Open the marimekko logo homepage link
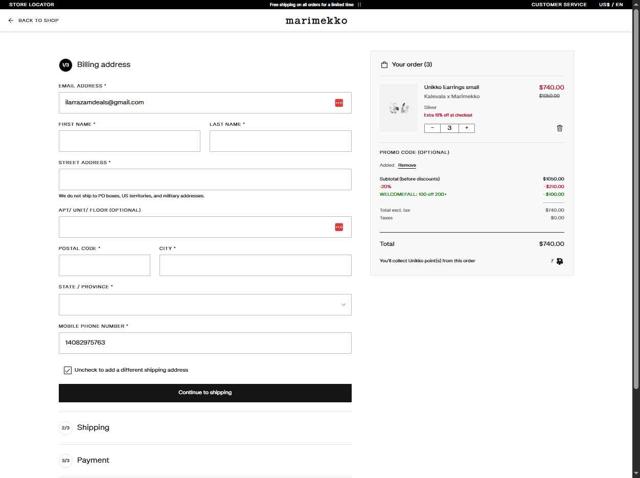The image size is (640, 478). coord(316,20)
